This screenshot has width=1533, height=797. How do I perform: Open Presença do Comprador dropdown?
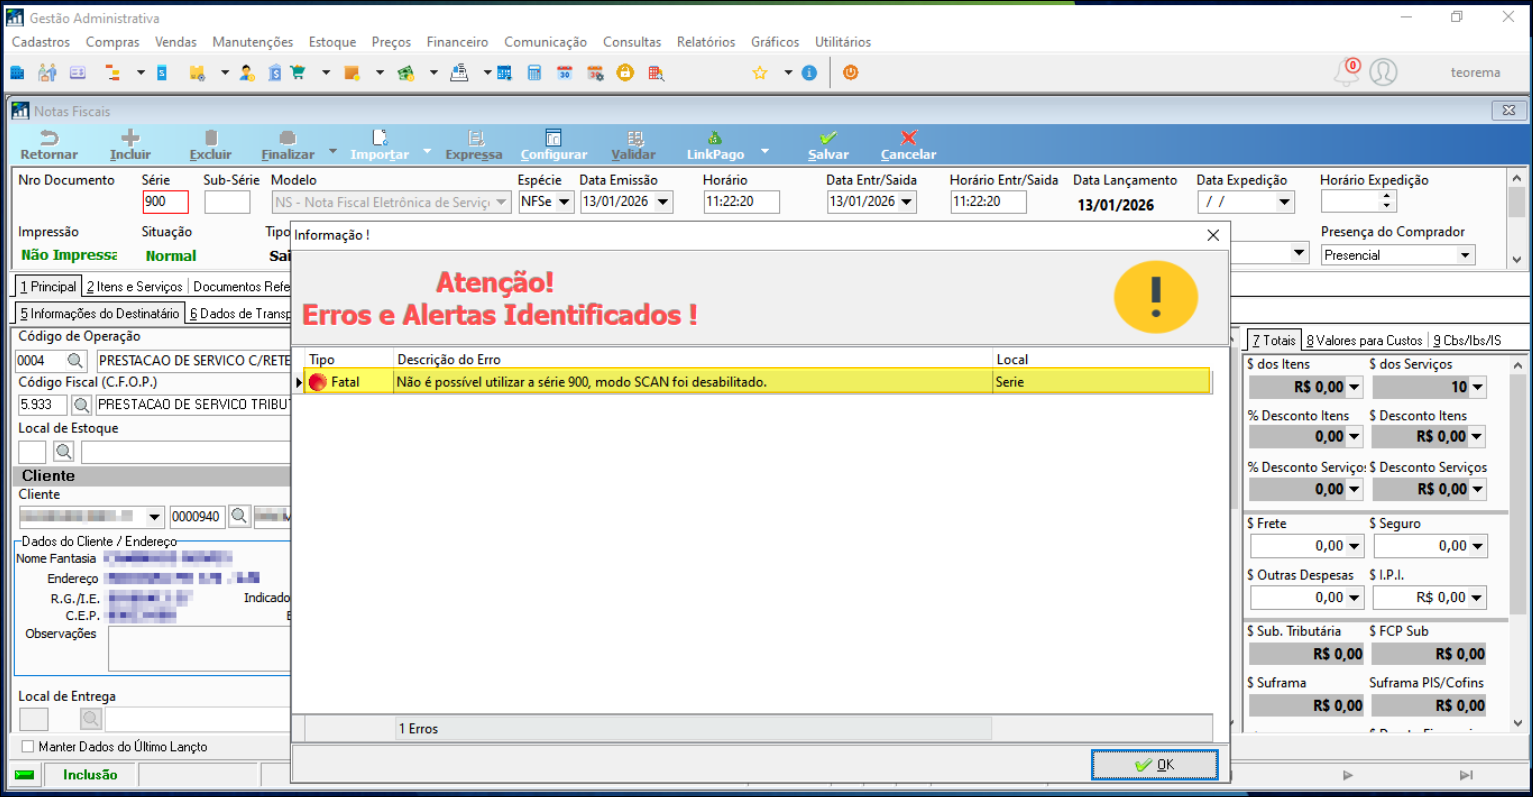tap(1465, 256)
